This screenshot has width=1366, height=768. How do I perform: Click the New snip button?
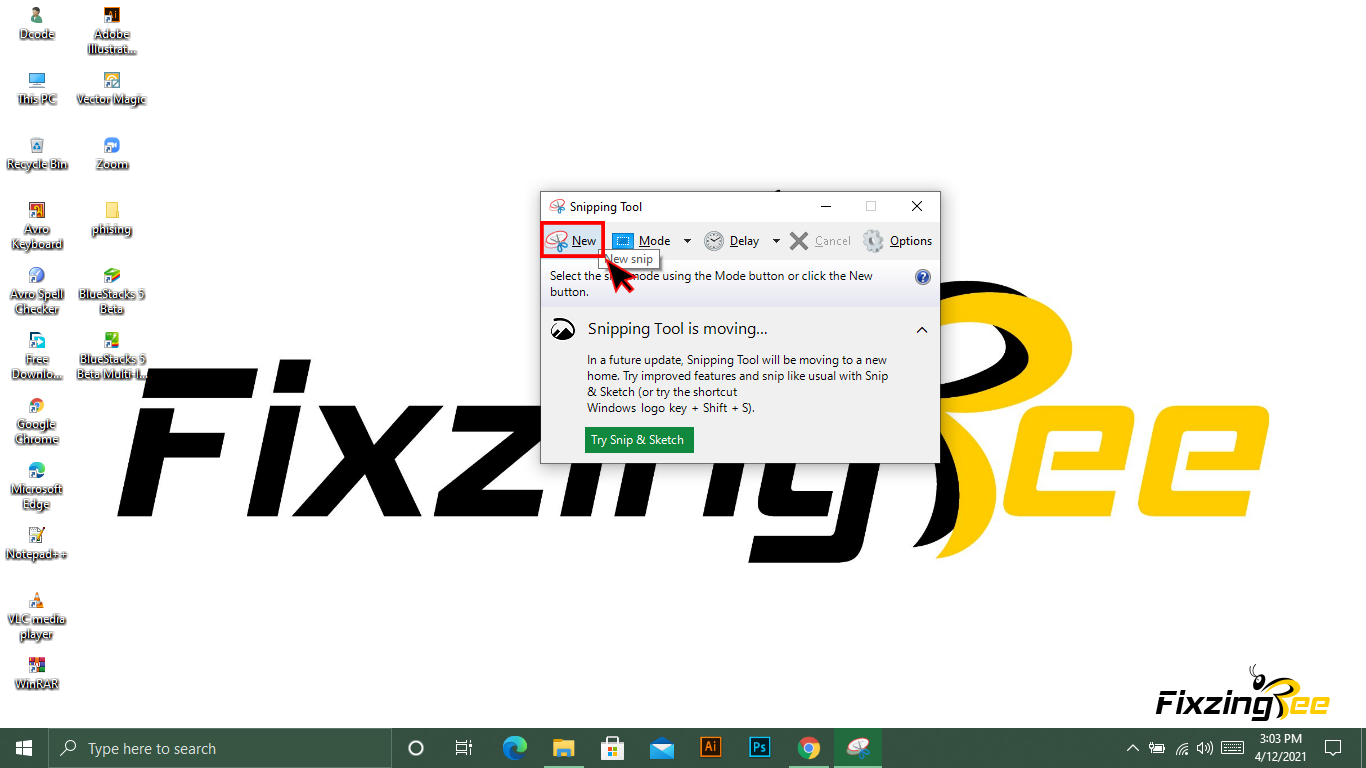click(x=573, y=241)
